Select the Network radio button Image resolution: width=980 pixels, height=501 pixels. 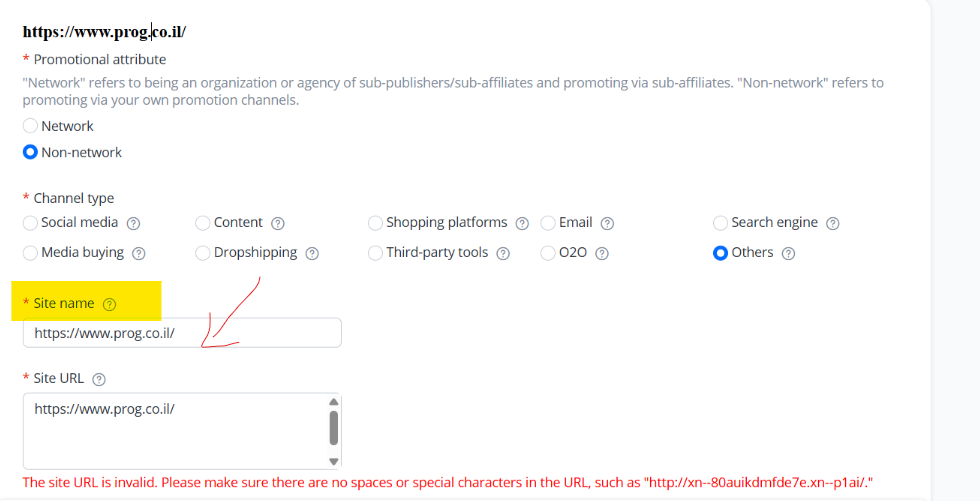(31, 126)
